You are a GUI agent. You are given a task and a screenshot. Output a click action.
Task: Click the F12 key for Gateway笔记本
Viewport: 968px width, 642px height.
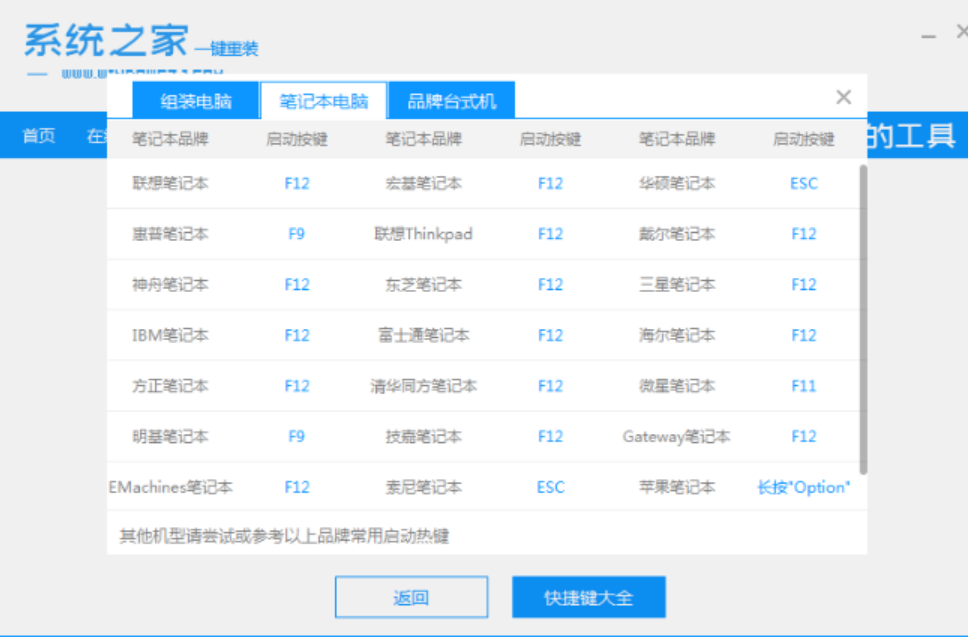click(x=804, y=436)
